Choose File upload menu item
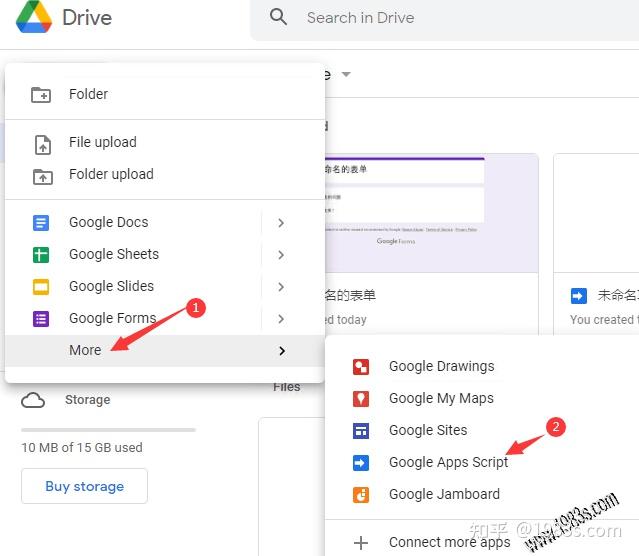Image resolution: width=639 pixels, height=556 pixels. click(165, 142)
